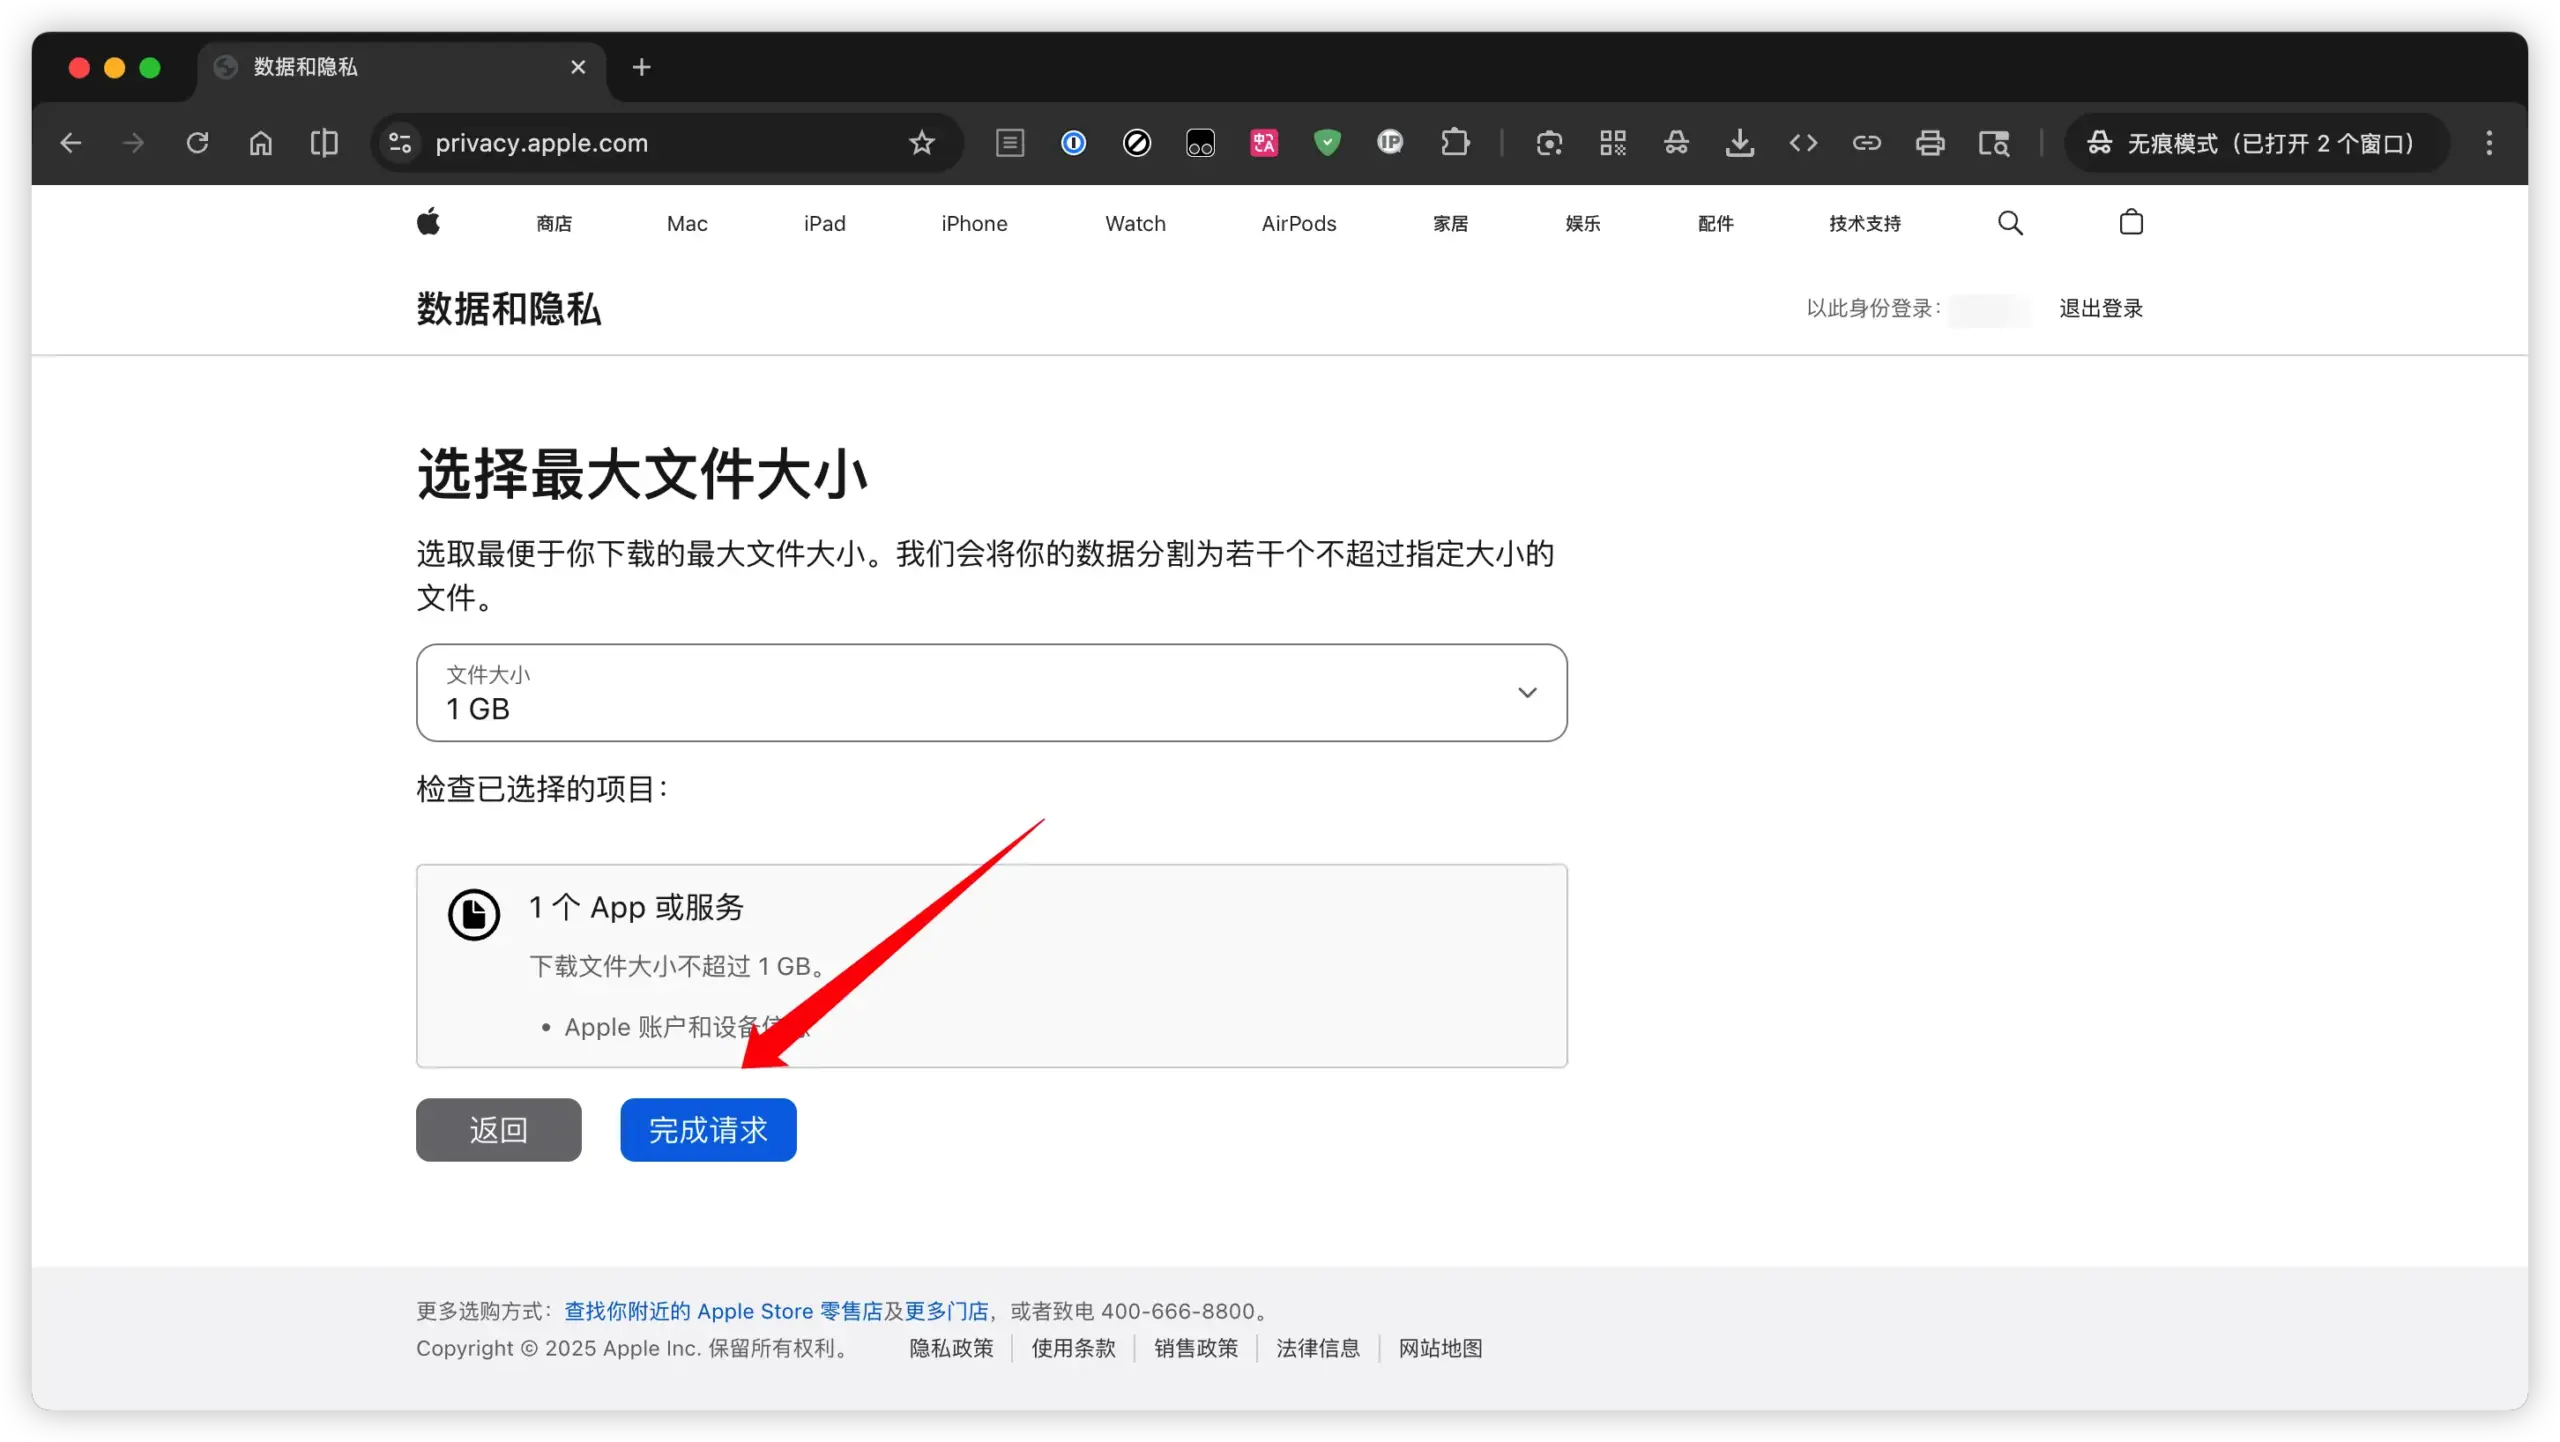Open the QR code generator icon

point(1612,142)
